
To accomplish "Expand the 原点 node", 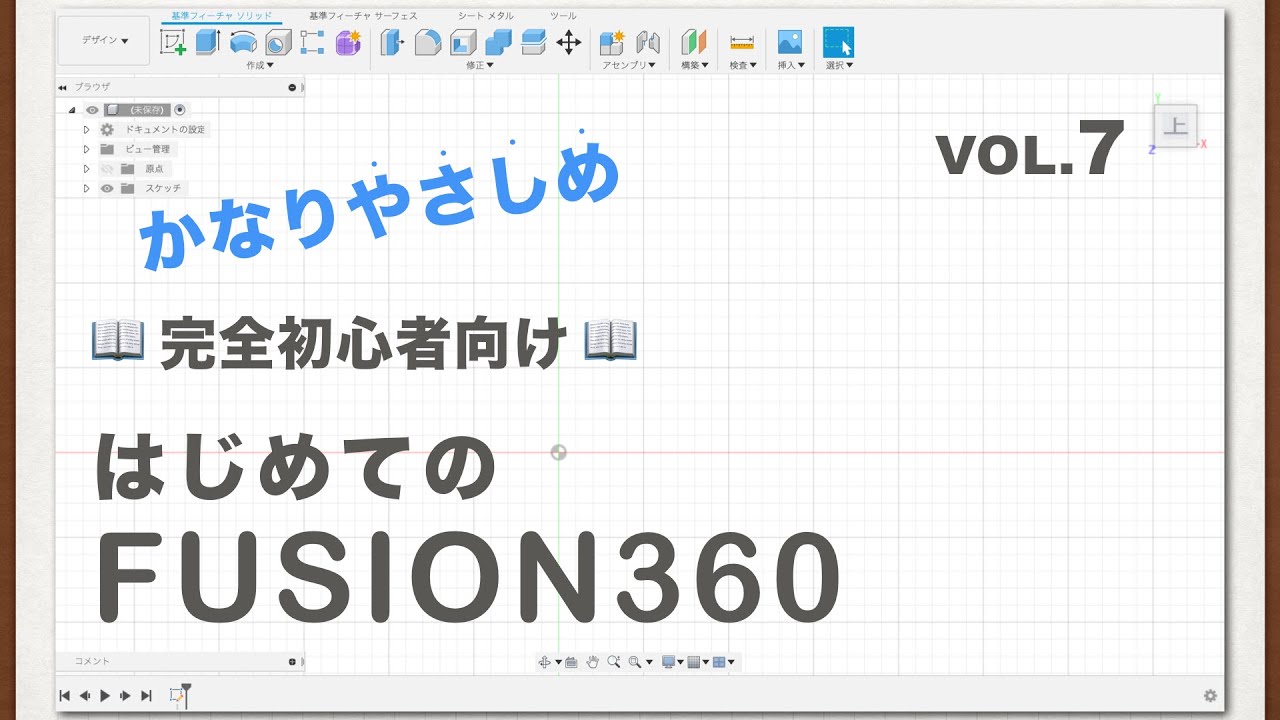I will 86,169.
